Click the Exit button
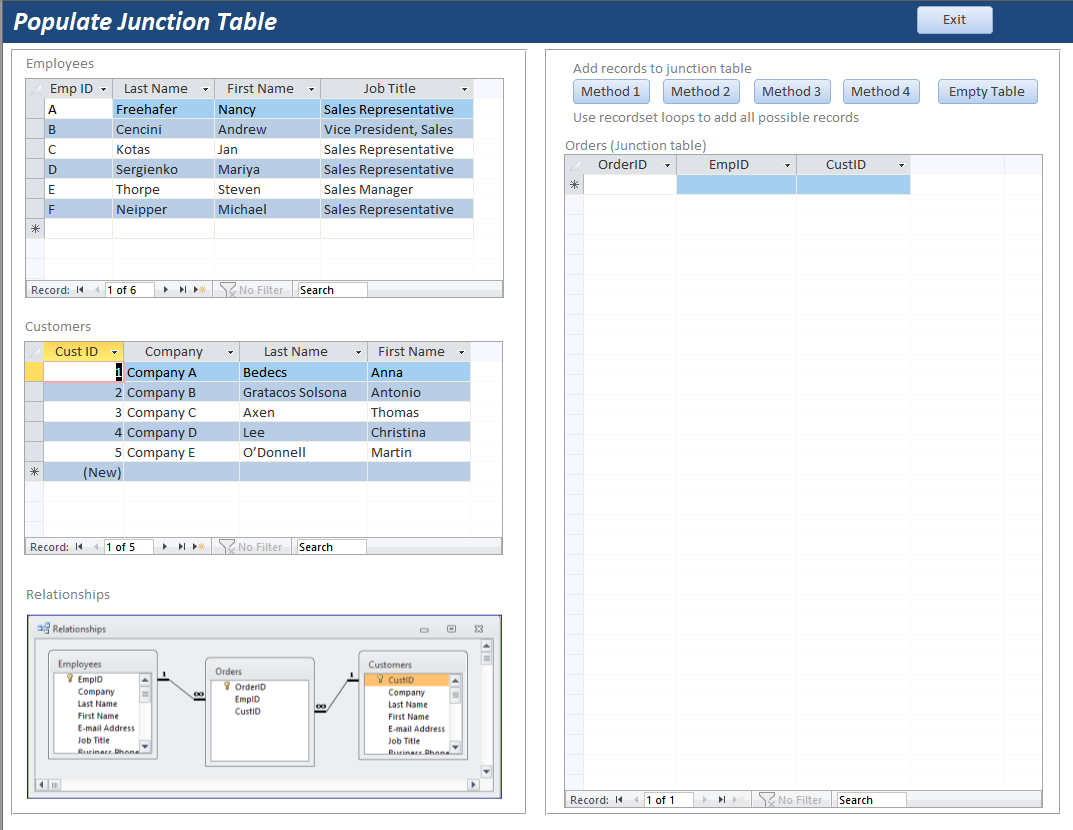This screenshot has height=830, width=1073. pos(954,19)
